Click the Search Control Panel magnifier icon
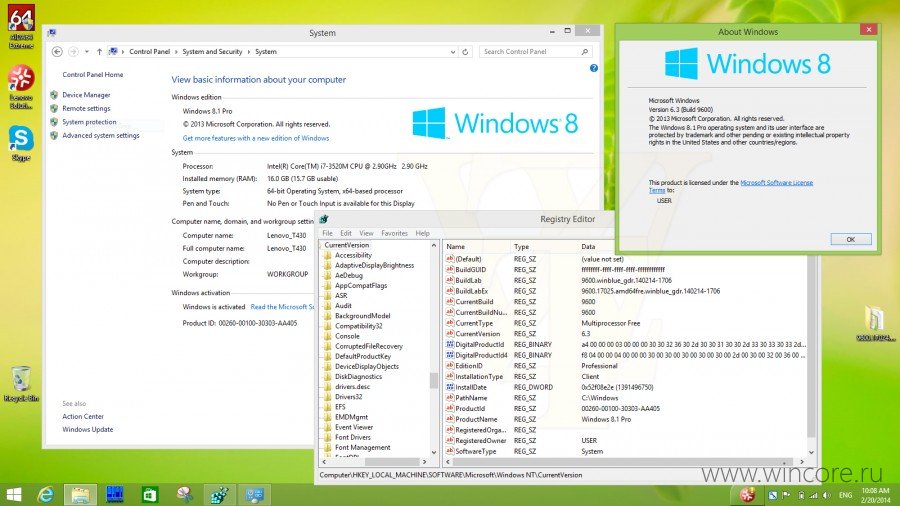Screen dimensions: 900x506 [x=585, y=52]
